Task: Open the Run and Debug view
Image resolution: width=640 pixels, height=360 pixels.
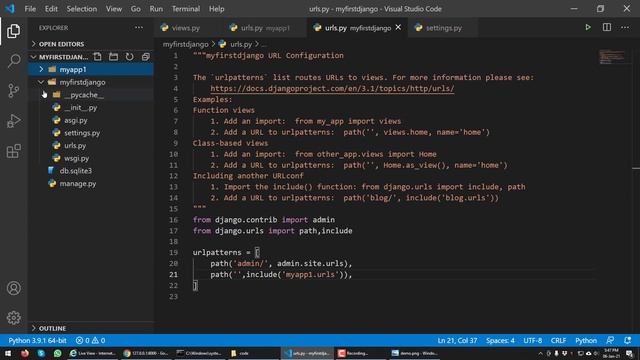Action: pos(13,121)
